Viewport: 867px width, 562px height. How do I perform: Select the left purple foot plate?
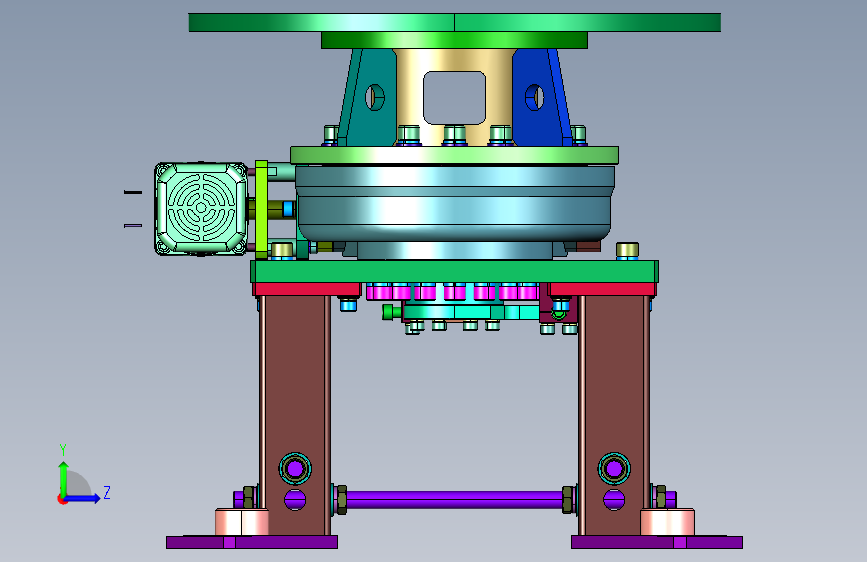tap(252, 542)
